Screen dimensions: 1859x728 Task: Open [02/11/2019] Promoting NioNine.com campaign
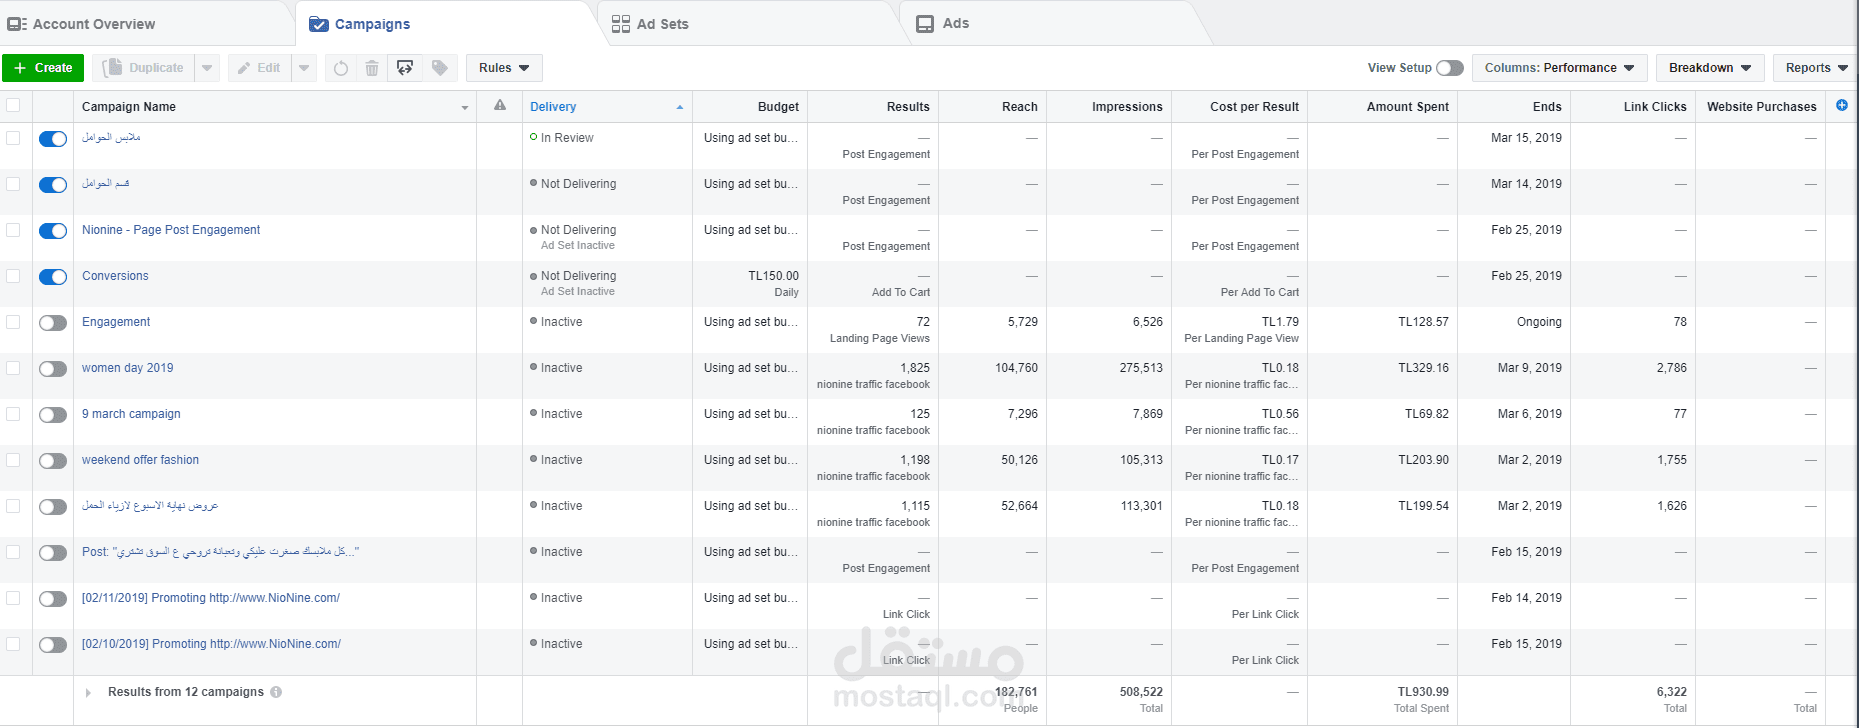pyautogui.click(x=211, y=598)
